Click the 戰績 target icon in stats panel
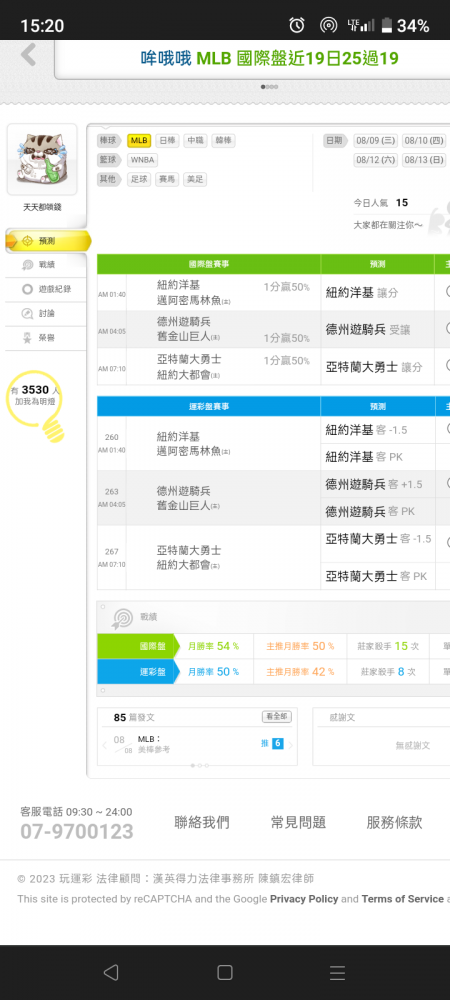 coord(122,617)
